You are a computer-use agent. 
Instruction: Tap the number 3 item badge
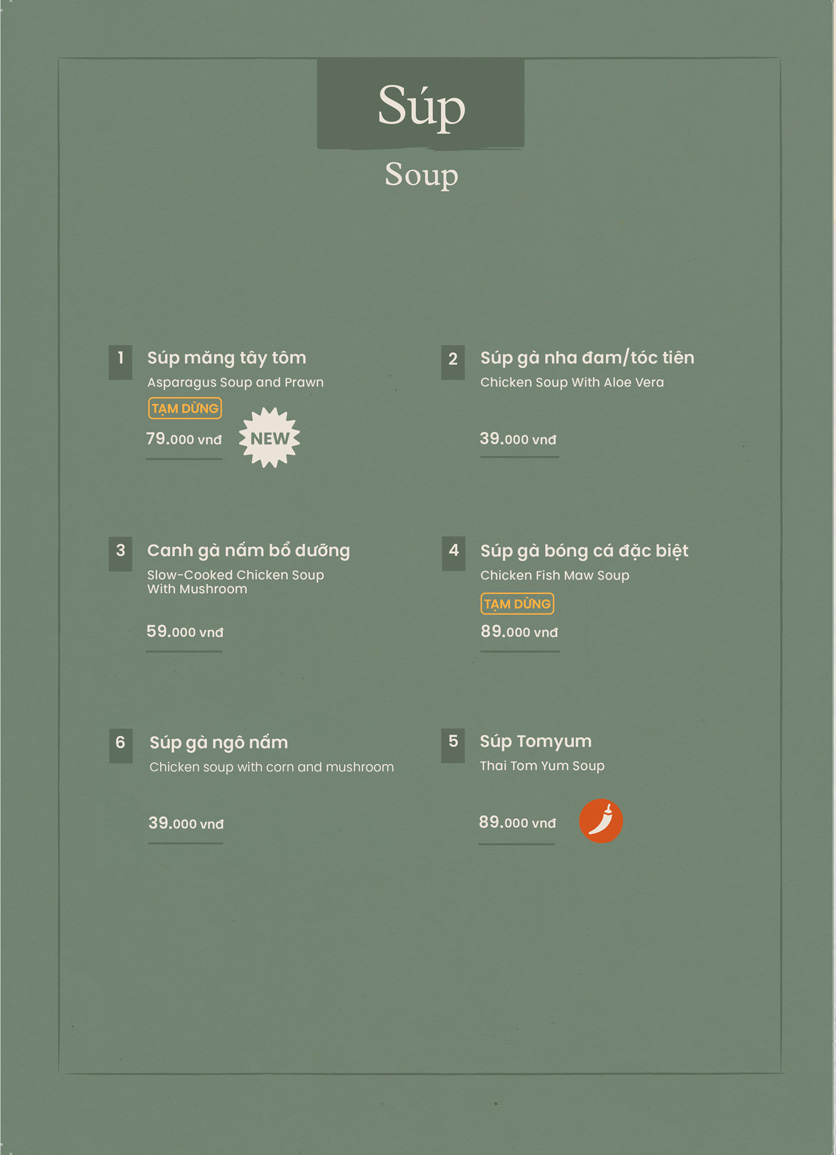point(120,553)
